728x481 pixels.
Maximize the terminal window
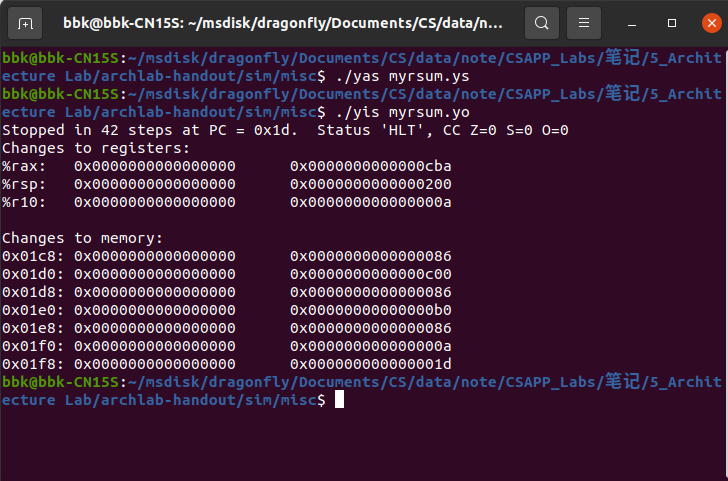pyautogui.click(x=672, y=22)
